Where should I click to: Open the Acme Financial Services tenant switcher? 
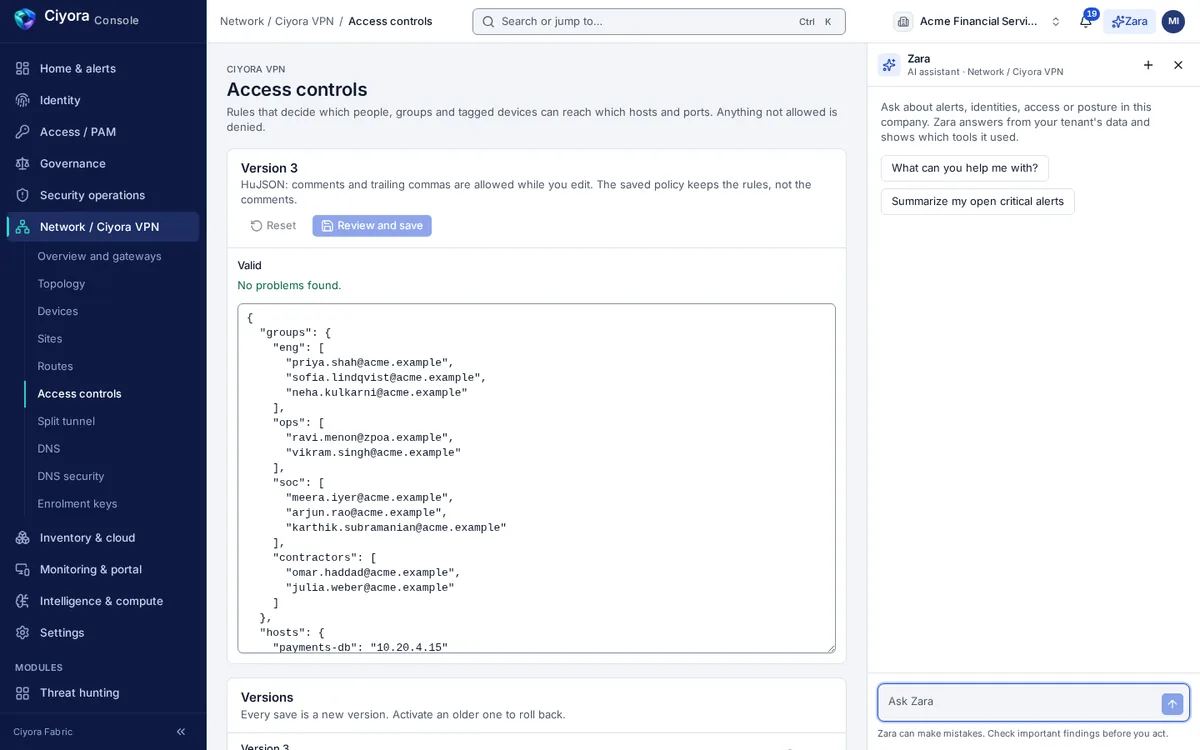tap(978, 21)
